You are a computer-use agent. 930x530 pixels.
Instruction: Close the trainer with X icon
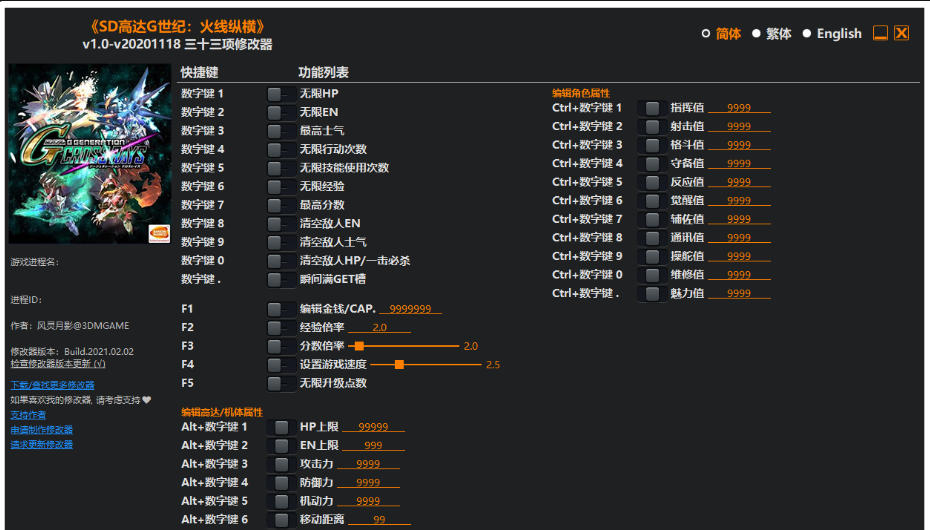(902, 33)
